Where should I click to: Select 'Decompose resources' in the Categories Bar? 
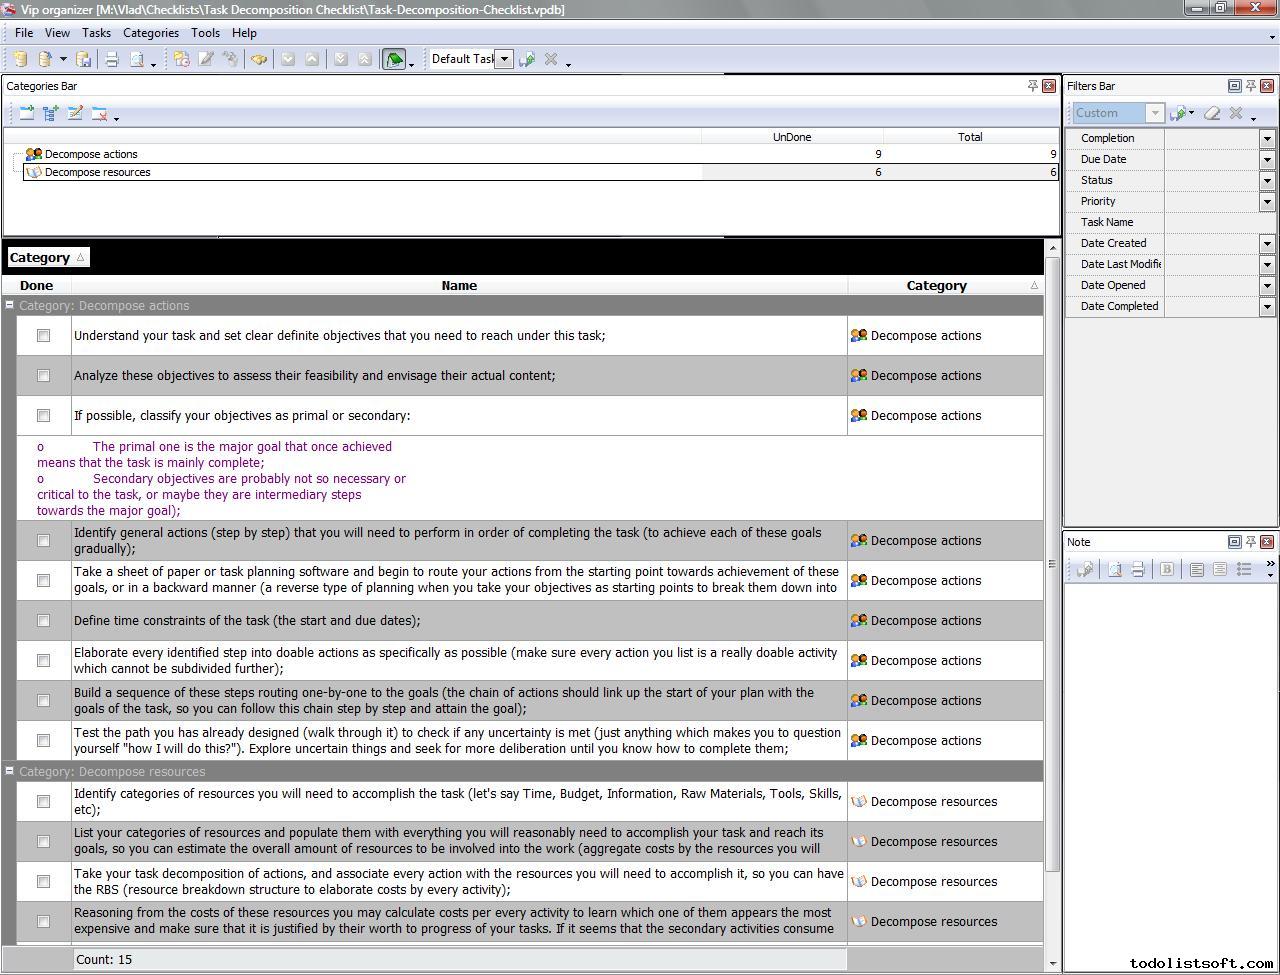[x=97, y=172]
